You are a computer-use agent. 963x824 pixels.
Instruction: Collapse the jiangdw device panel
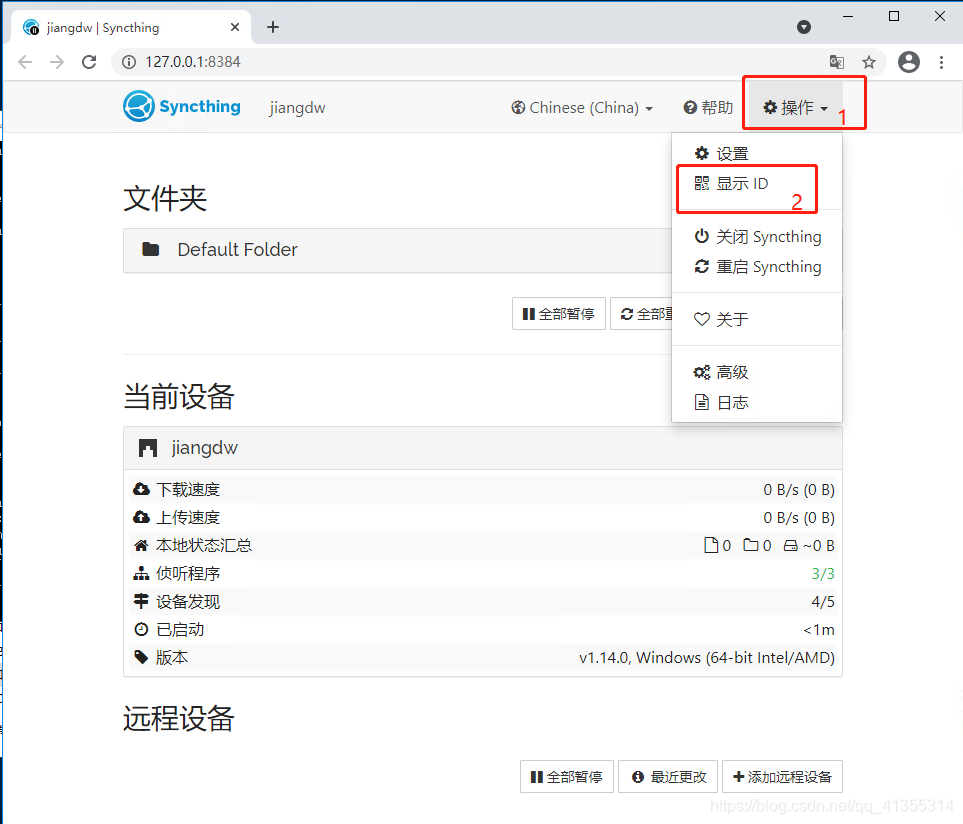coord(483,448)
